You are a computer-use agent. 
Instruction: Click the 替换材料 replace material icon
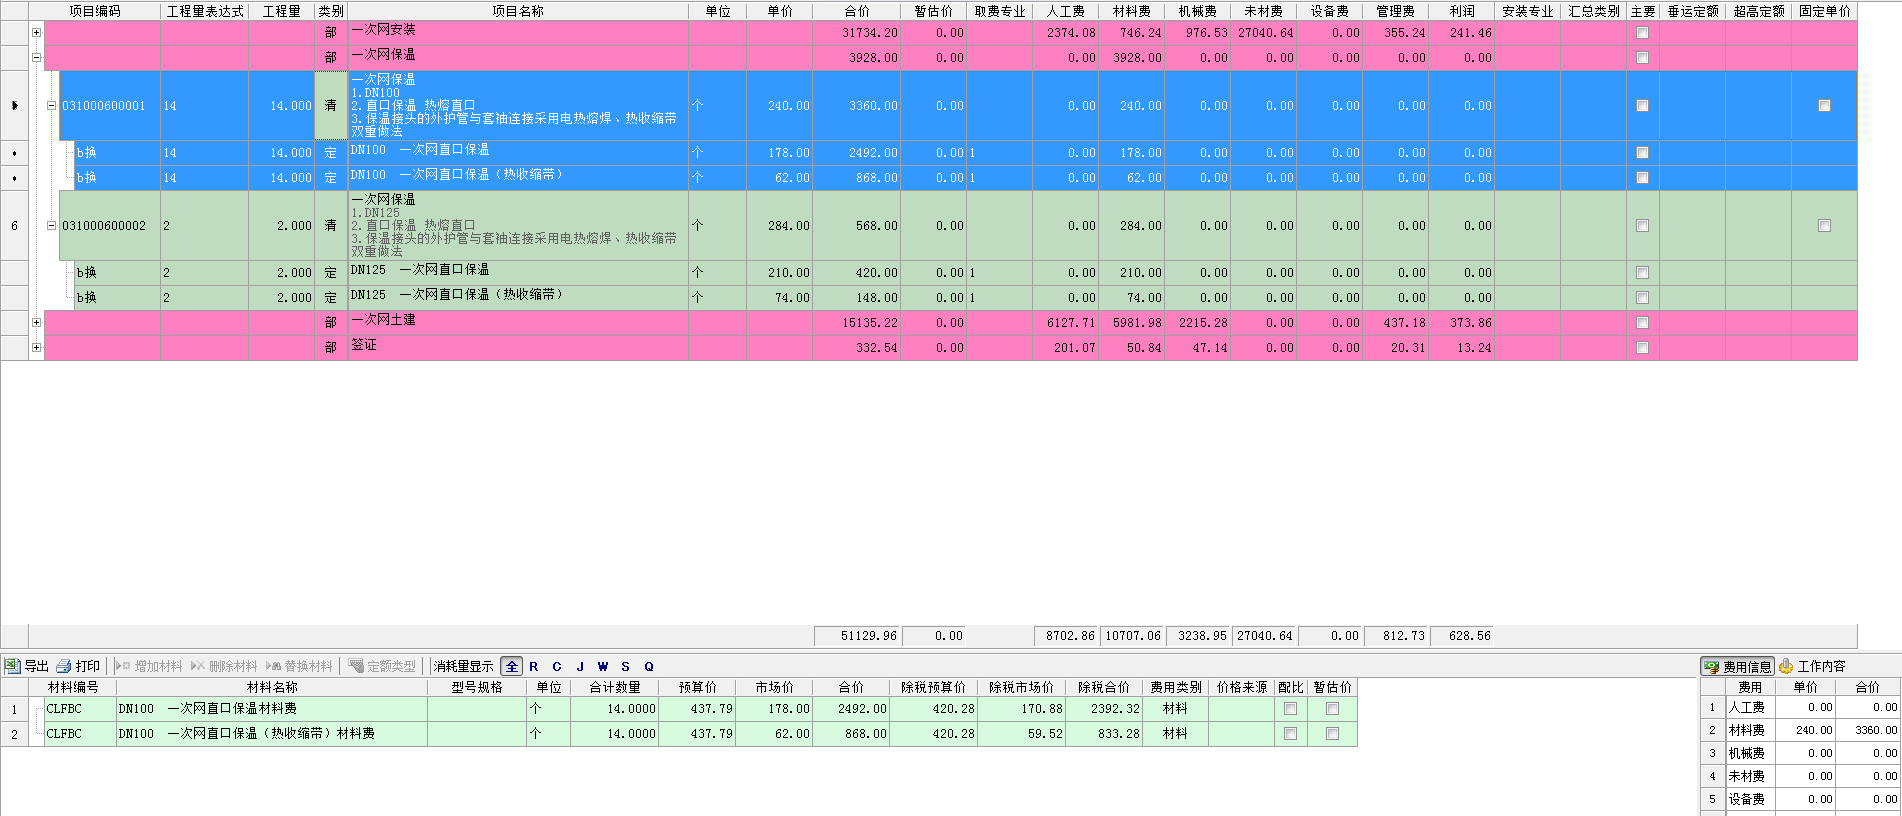coord(299,666)
